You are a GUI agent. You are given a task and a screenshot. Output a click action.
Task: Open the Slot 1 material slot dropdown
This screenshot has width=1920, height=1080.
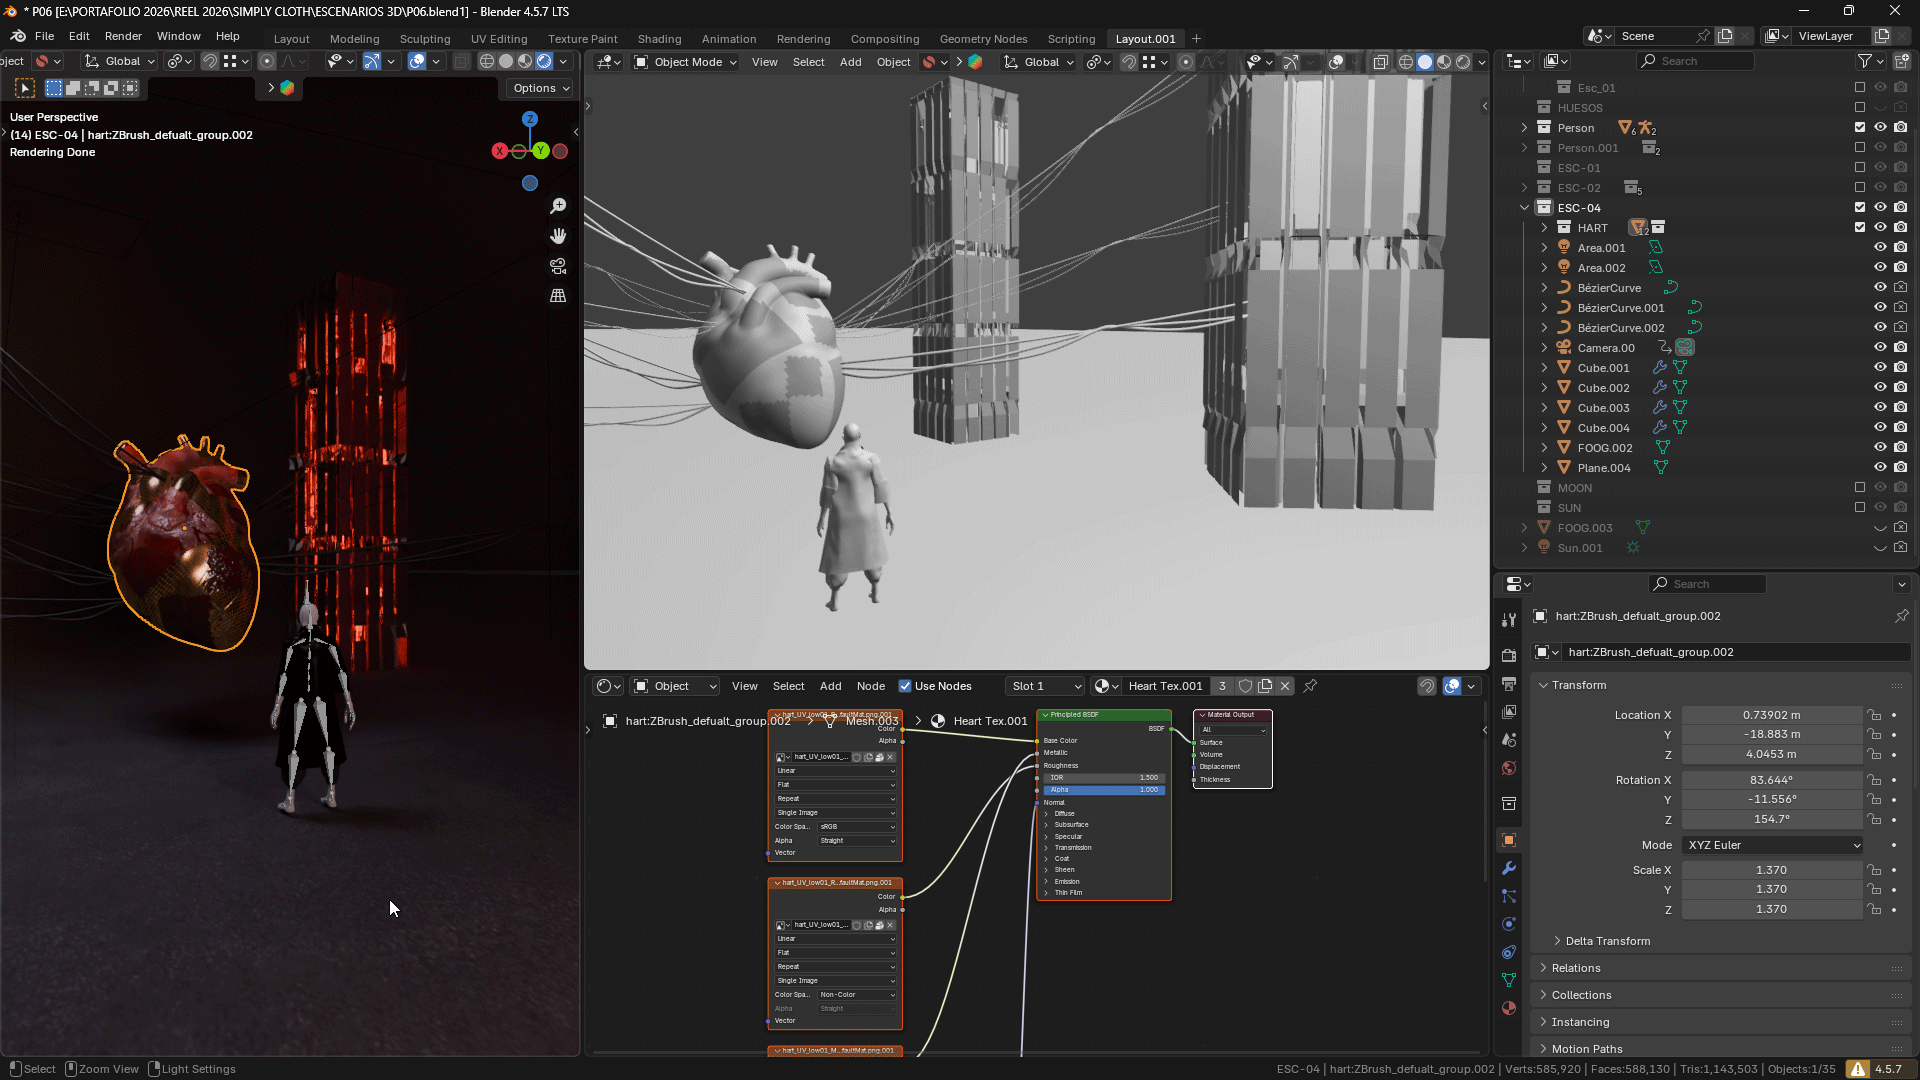click(1045, 686)
